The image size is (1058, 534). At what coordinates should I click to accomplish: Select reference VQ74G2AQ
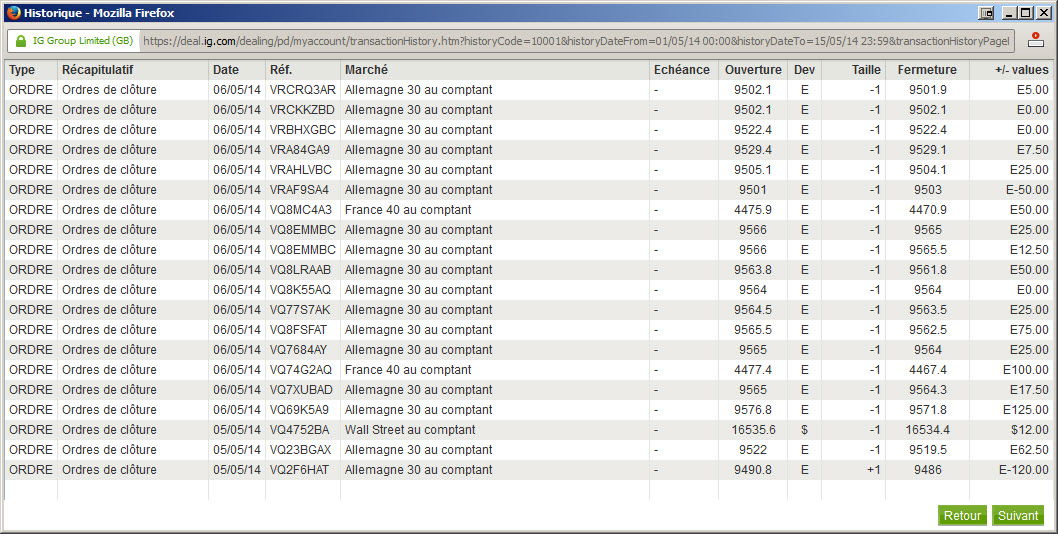click(x=301, y=370)
